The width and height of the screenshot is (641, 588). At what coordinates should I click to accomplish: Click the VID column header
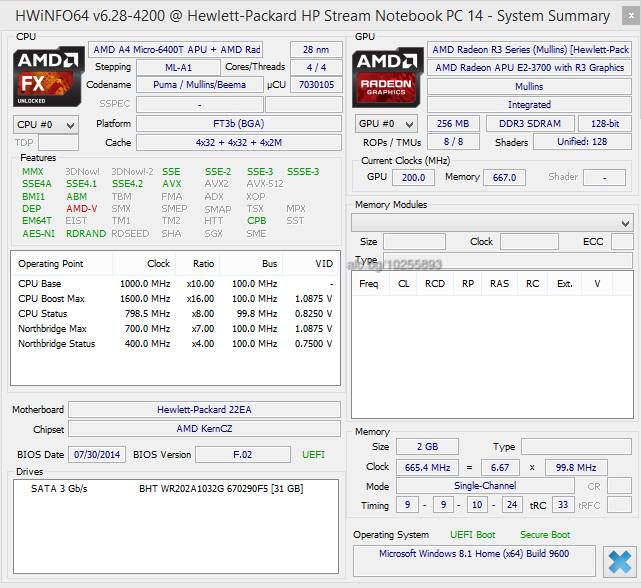point(311,264)
